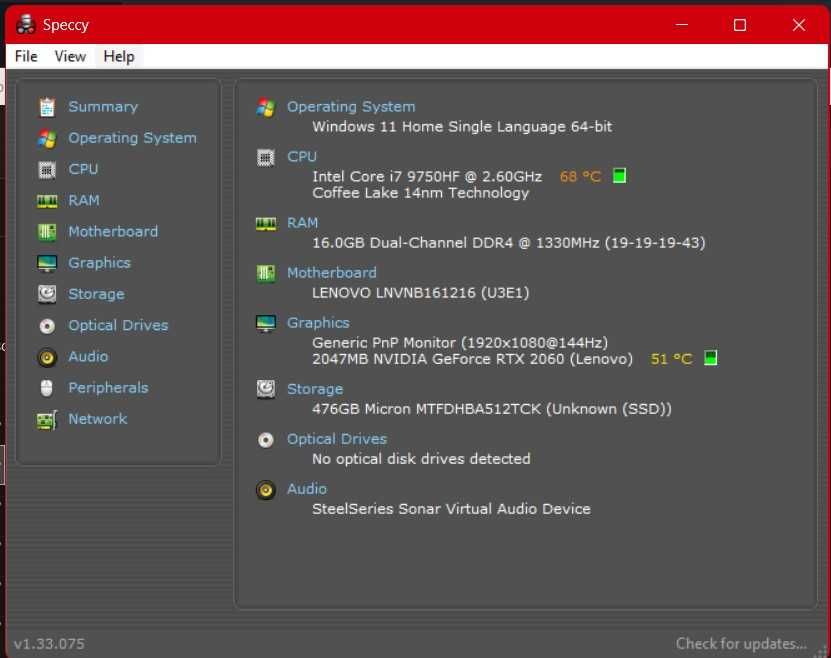Viewport: 831px width, 658px height.
Task: Click the 16.0GB Dual-Channel DDR4 text
Action: [508, 243]
